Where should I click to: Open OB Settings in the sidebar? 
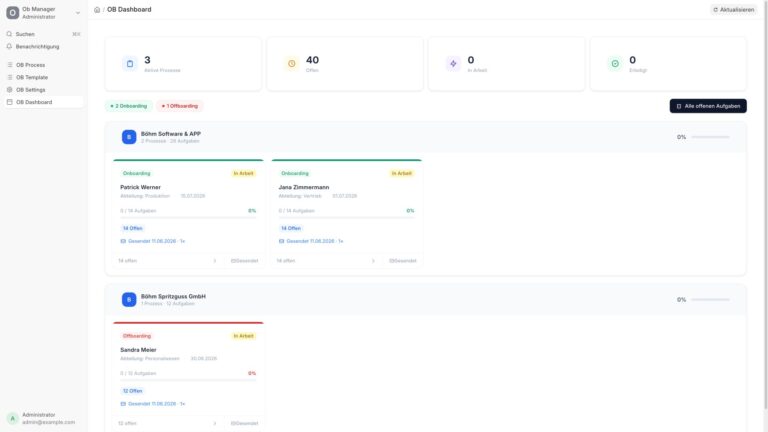pyautogui.click(x=44, y=90)
